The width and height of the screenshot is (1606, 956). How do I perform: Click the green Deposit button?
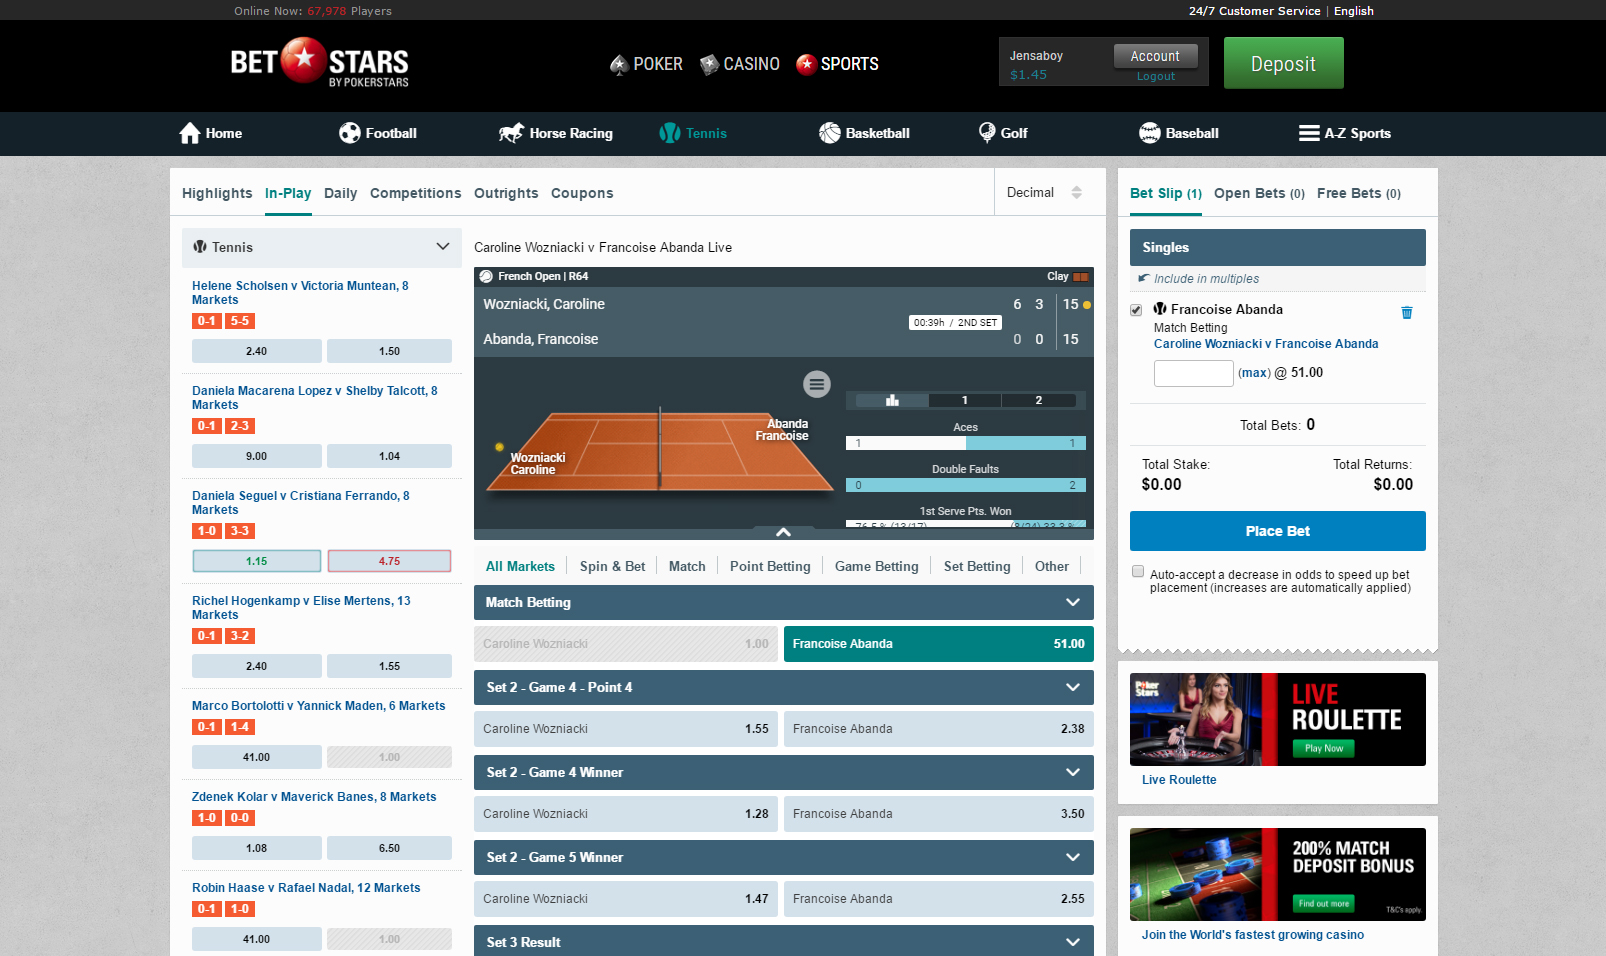[1284, 63]
